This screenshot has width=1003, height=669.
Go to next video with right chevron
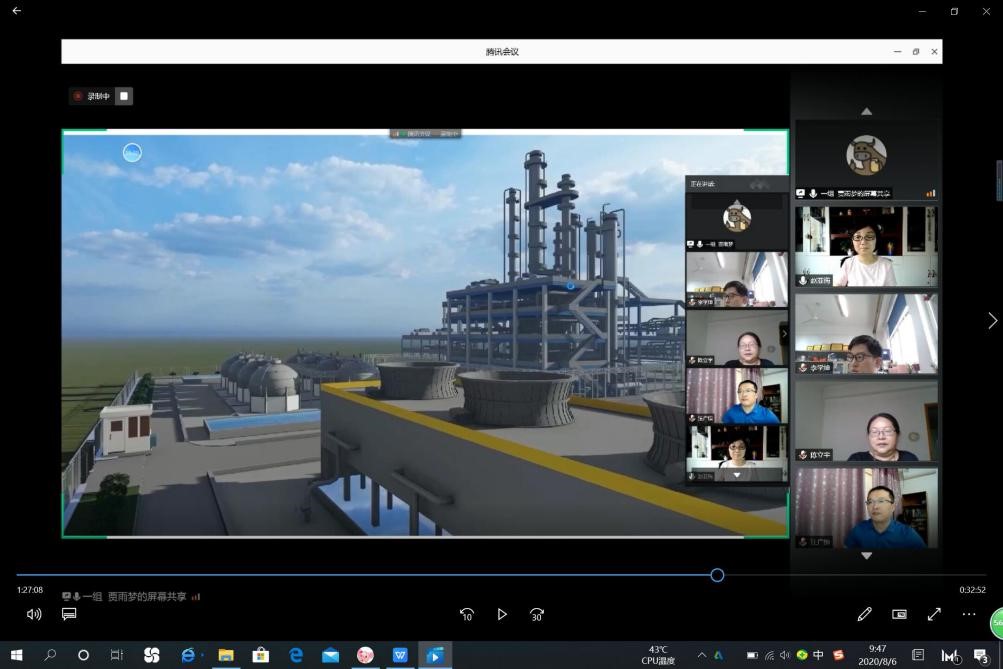tap(992, 320)
